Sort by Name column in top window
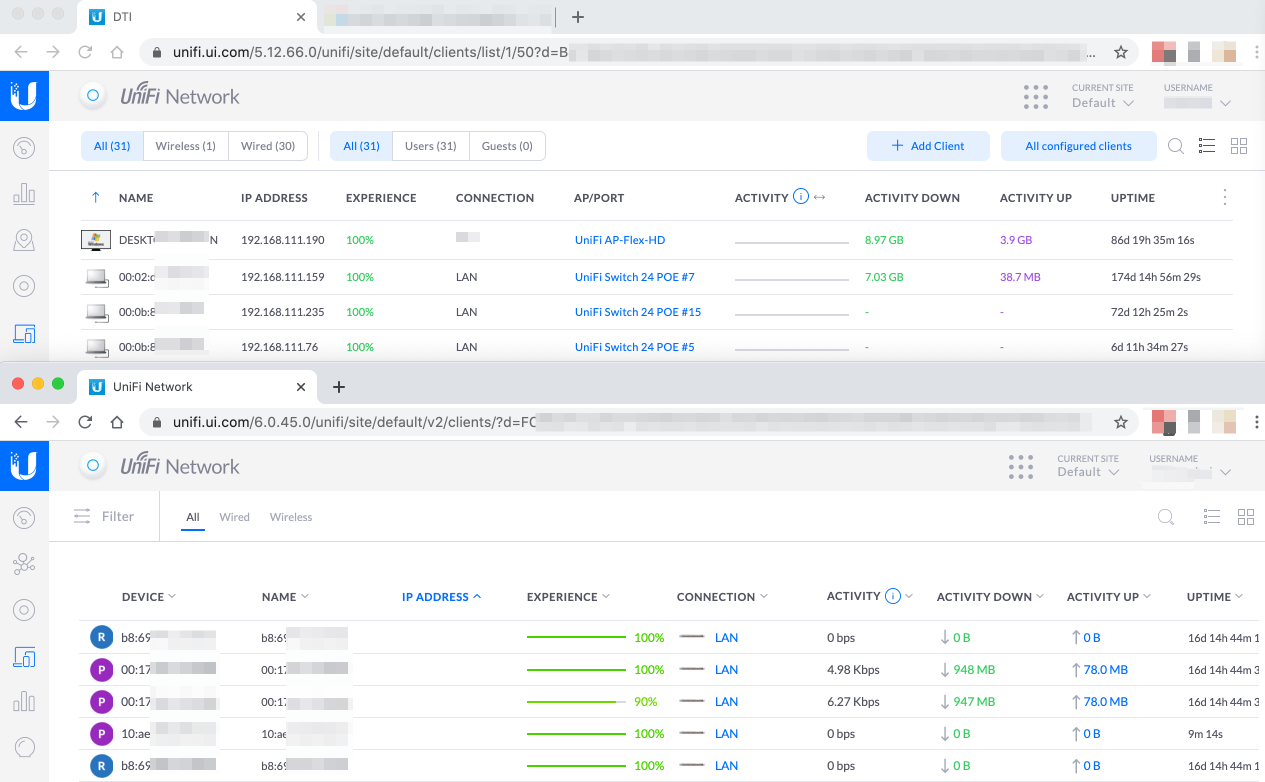The height and width of the screenshot is (782, 1265). pyautogui.click(x=136, y=198)
